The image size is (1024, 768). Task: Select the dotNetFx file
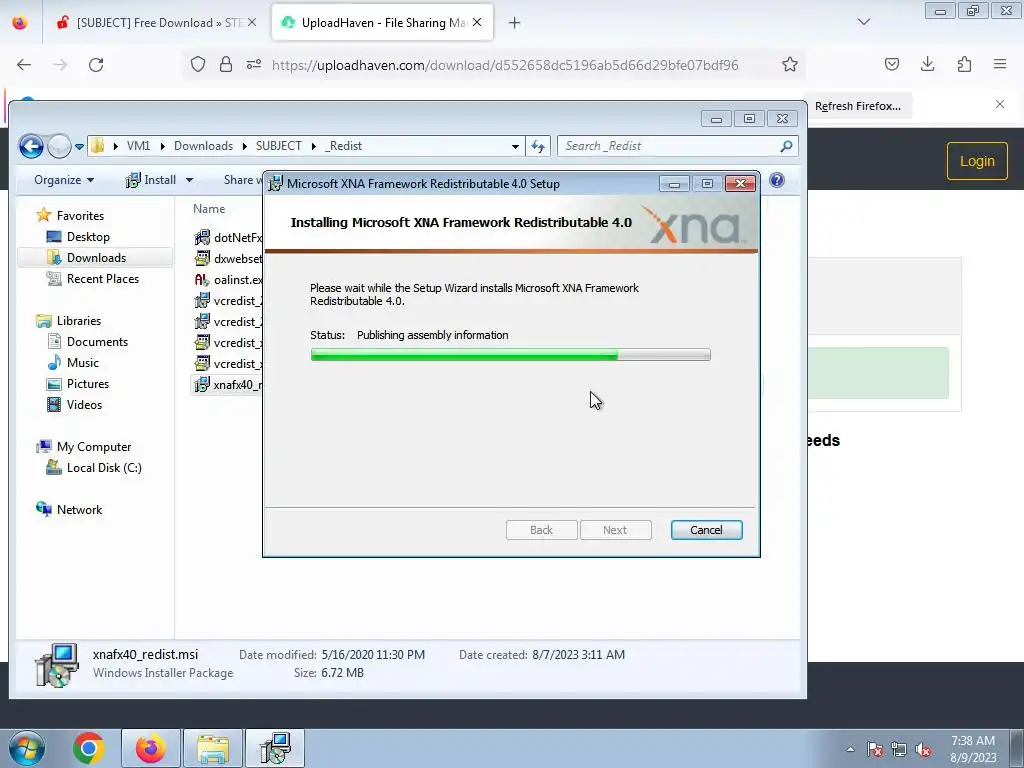click(228, 237)
